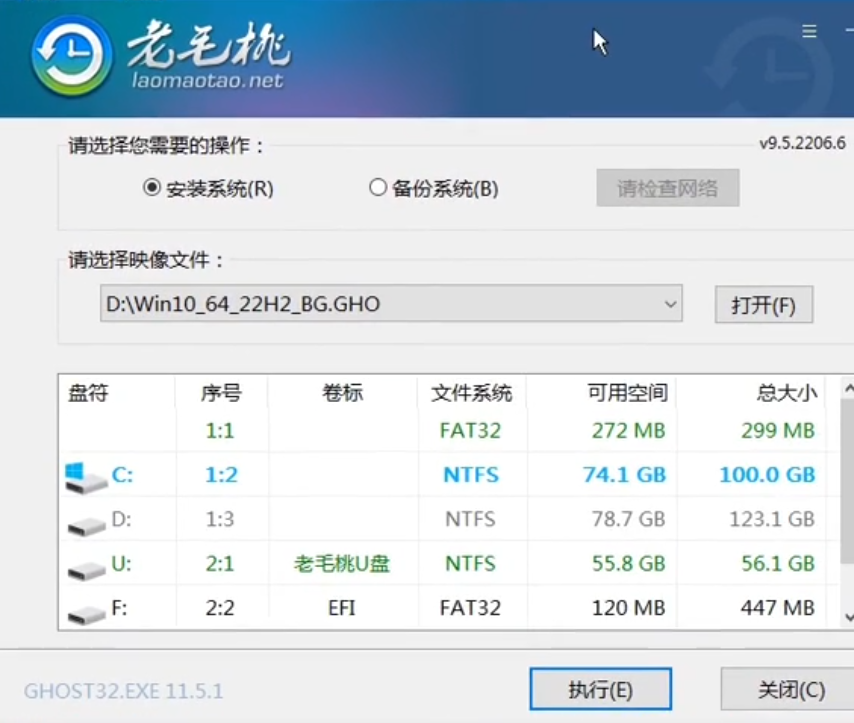Click the 请检查网络 button
The image size is (854, 723).
coord(668,188)
